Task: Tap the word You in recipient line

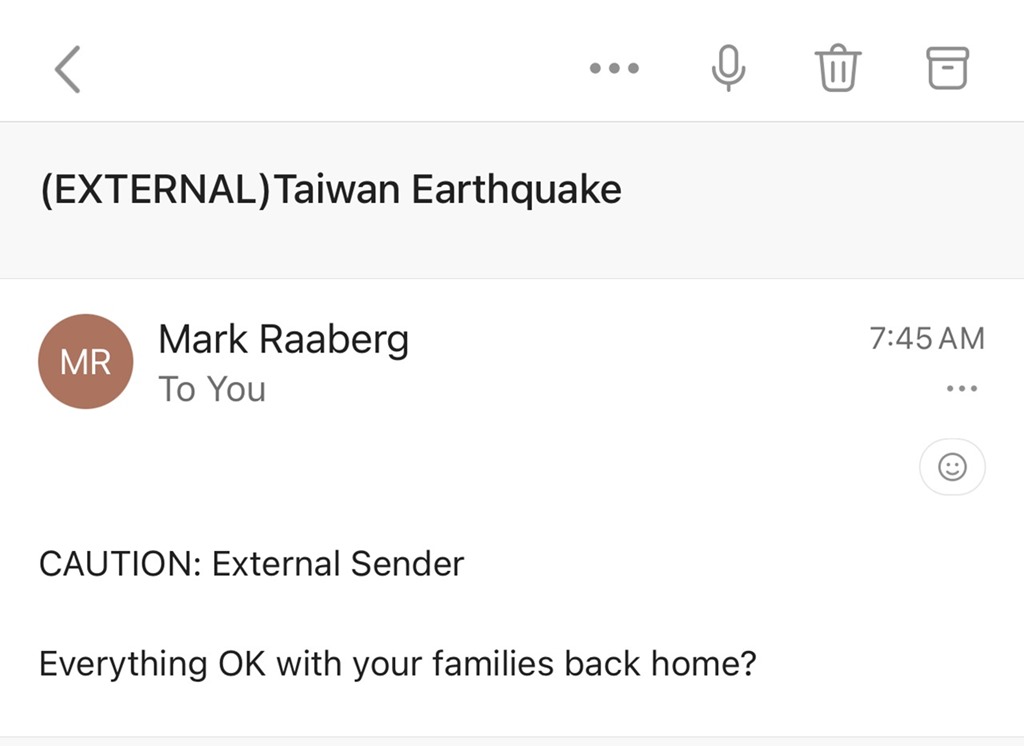Action: (236, 389)
